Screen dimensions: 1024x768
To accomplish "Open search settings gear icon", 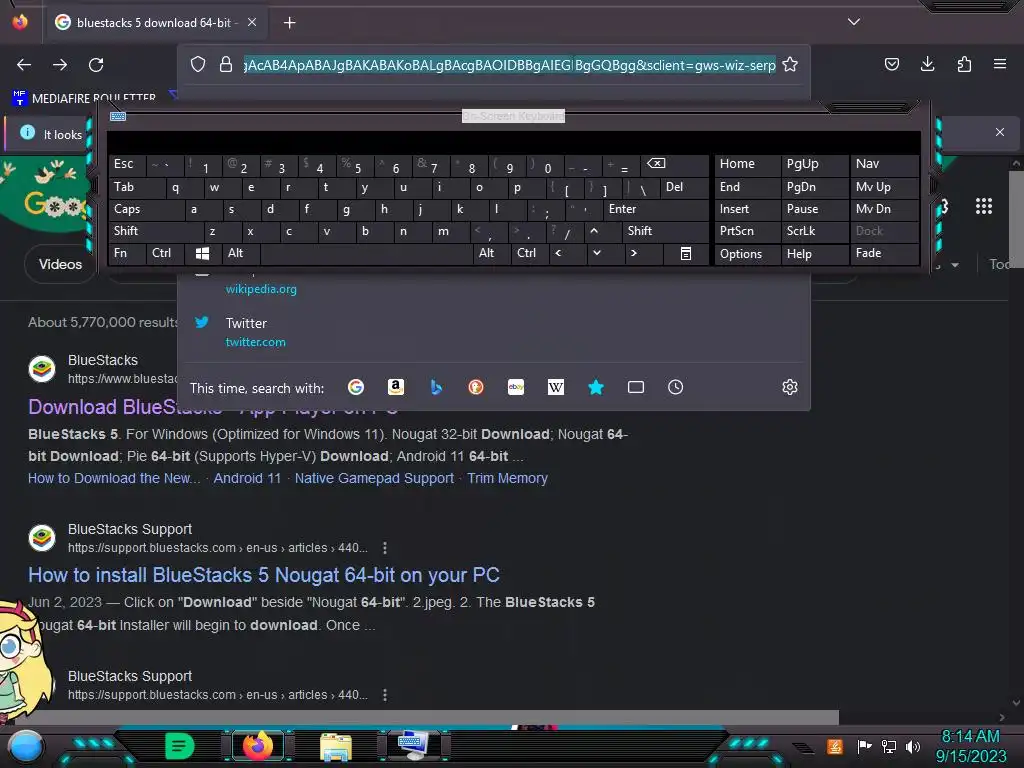I will point(790,387).
